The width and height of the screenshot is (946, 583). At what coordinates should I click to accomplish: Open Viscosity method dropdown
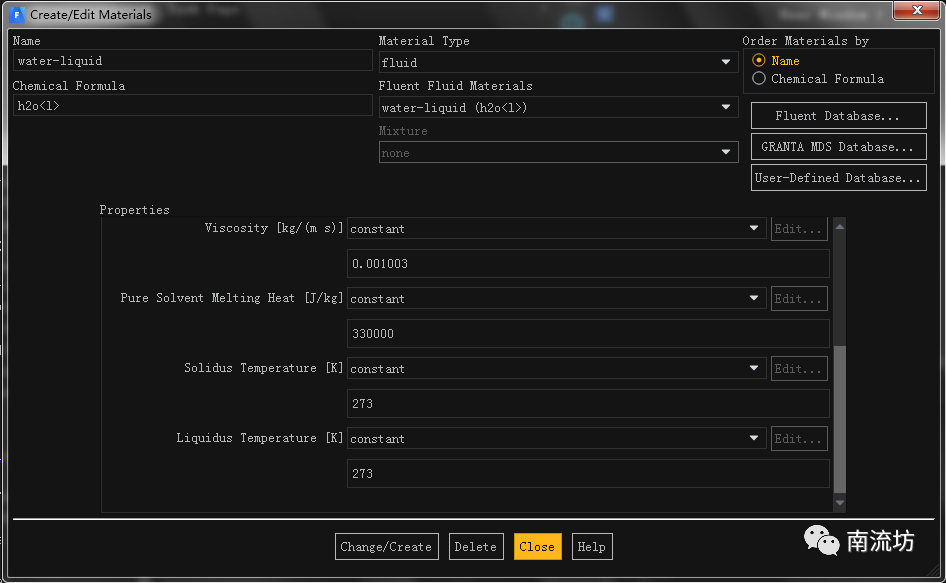(556, 228)
